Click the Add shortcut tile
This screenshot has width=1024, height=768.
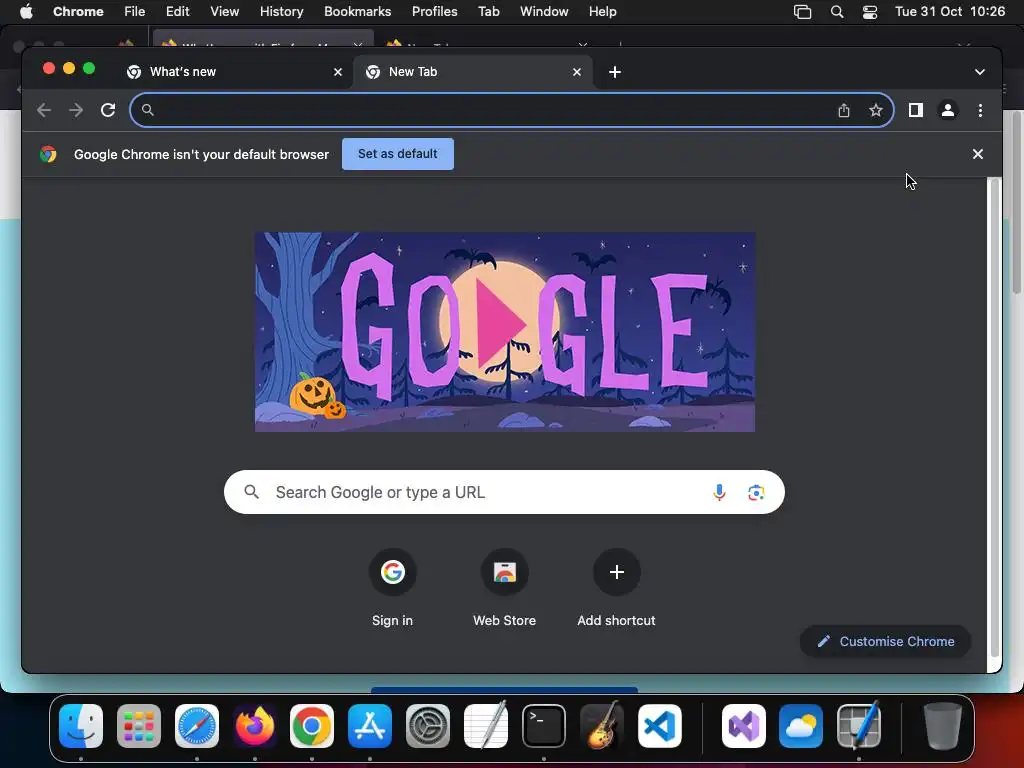click(616, 589)
